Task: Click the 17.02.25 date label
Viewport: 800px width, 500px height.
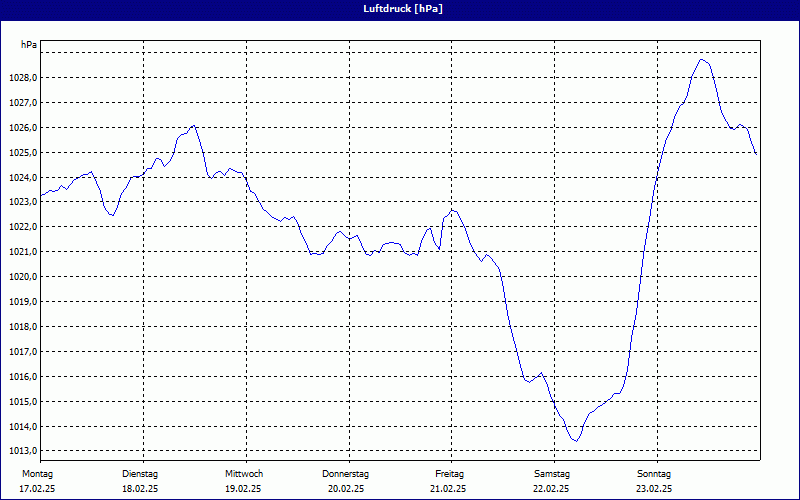Action: click(x=37, y=489)
